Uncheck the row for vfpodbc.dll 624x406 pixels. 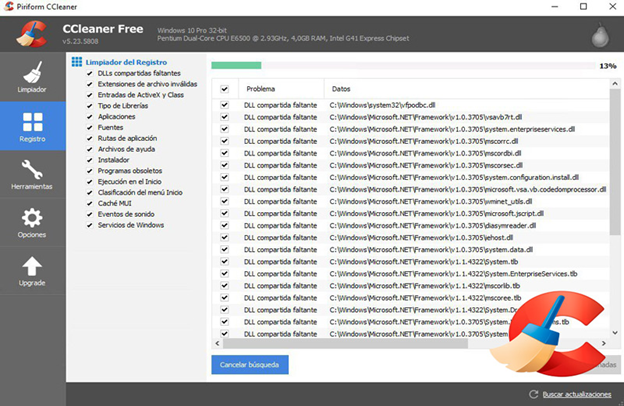224,104
